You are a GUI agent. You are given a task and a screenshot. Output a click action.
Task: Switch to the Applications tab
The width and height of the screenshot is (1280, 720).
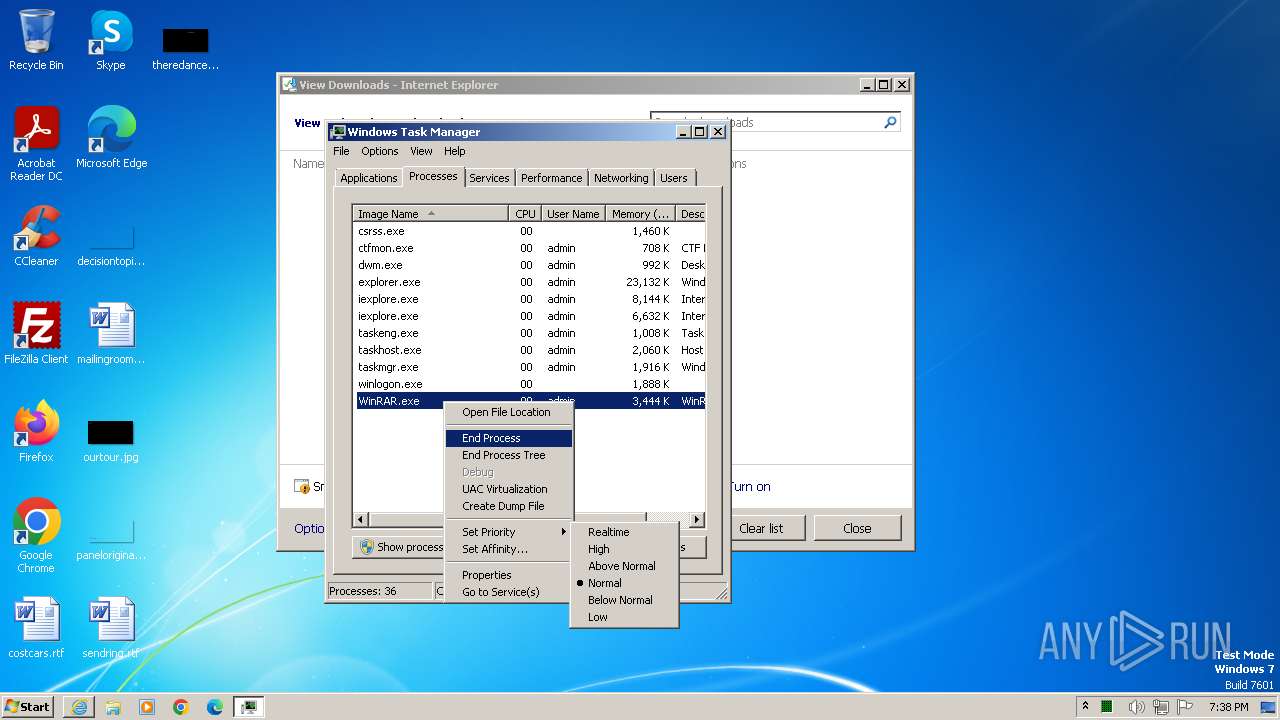point(368,178)
